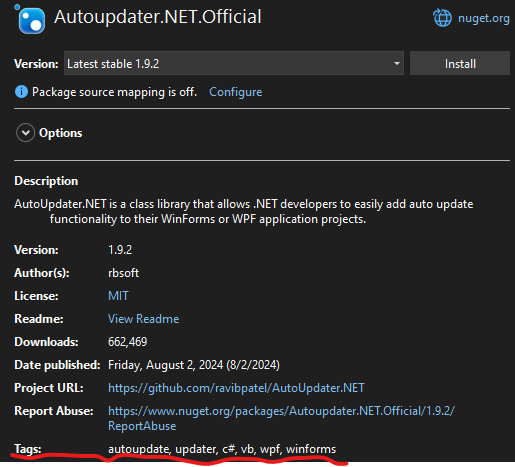Open the Version dropdown showing Latest stable 1.9.2
This screenshot has width=515, height=467.
pos(234,63)
